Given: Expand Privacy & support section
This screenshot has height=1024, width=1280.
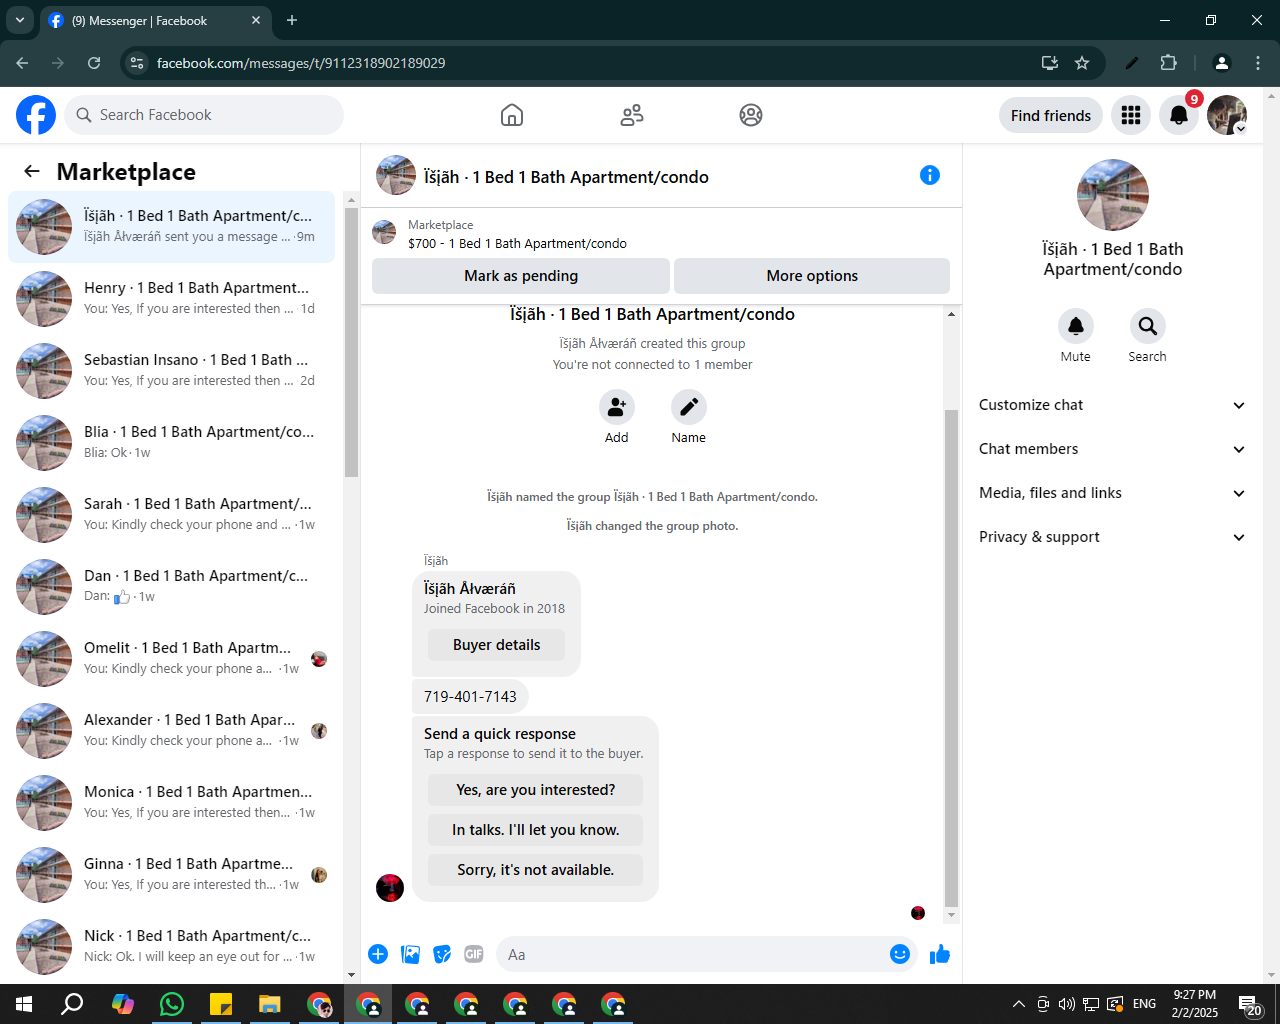Looking at the screenshot, I should tap(1113, 537).
